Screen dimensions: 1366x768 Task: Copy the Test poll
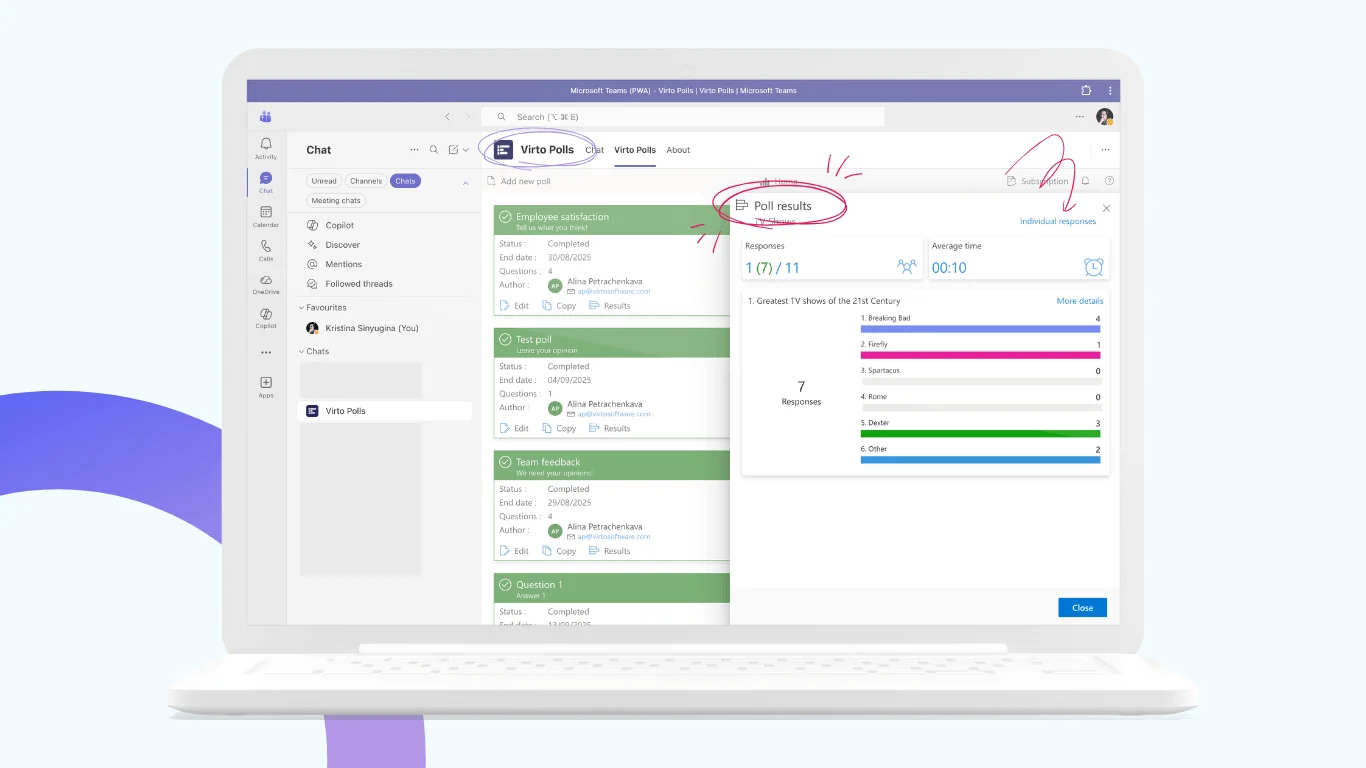559,428
